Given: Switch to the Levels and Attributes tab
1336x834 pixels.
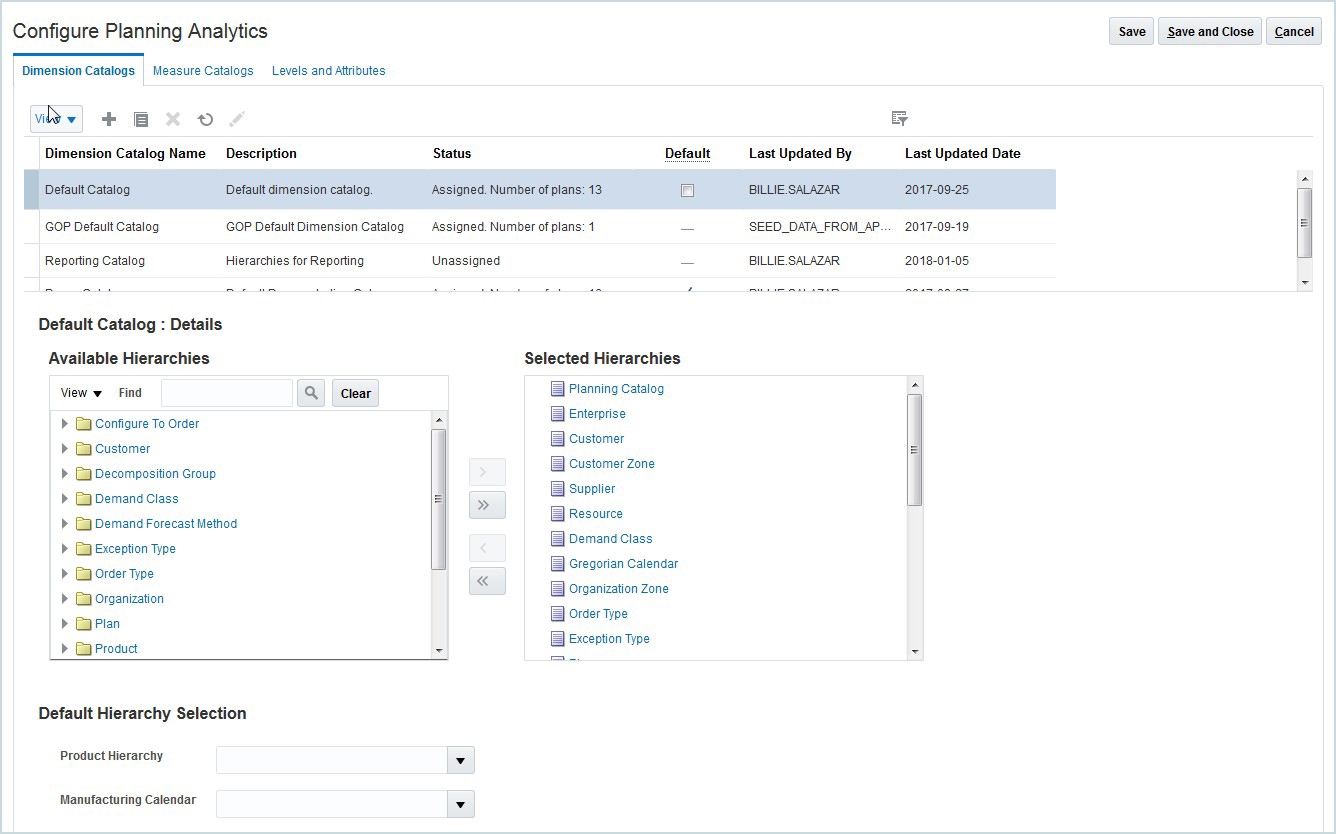Looking at the screenshot, I should (328, 70).
